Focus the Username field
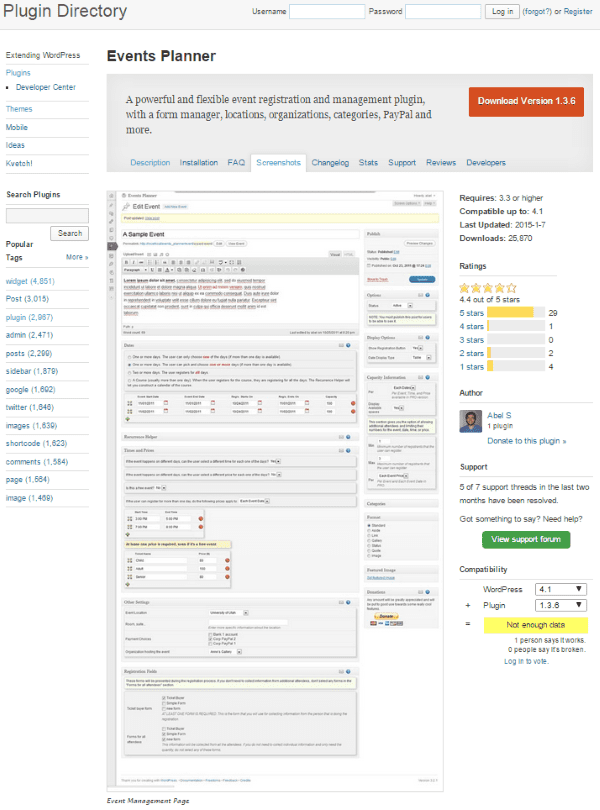The image size is (600, 810). click(327, 11)
